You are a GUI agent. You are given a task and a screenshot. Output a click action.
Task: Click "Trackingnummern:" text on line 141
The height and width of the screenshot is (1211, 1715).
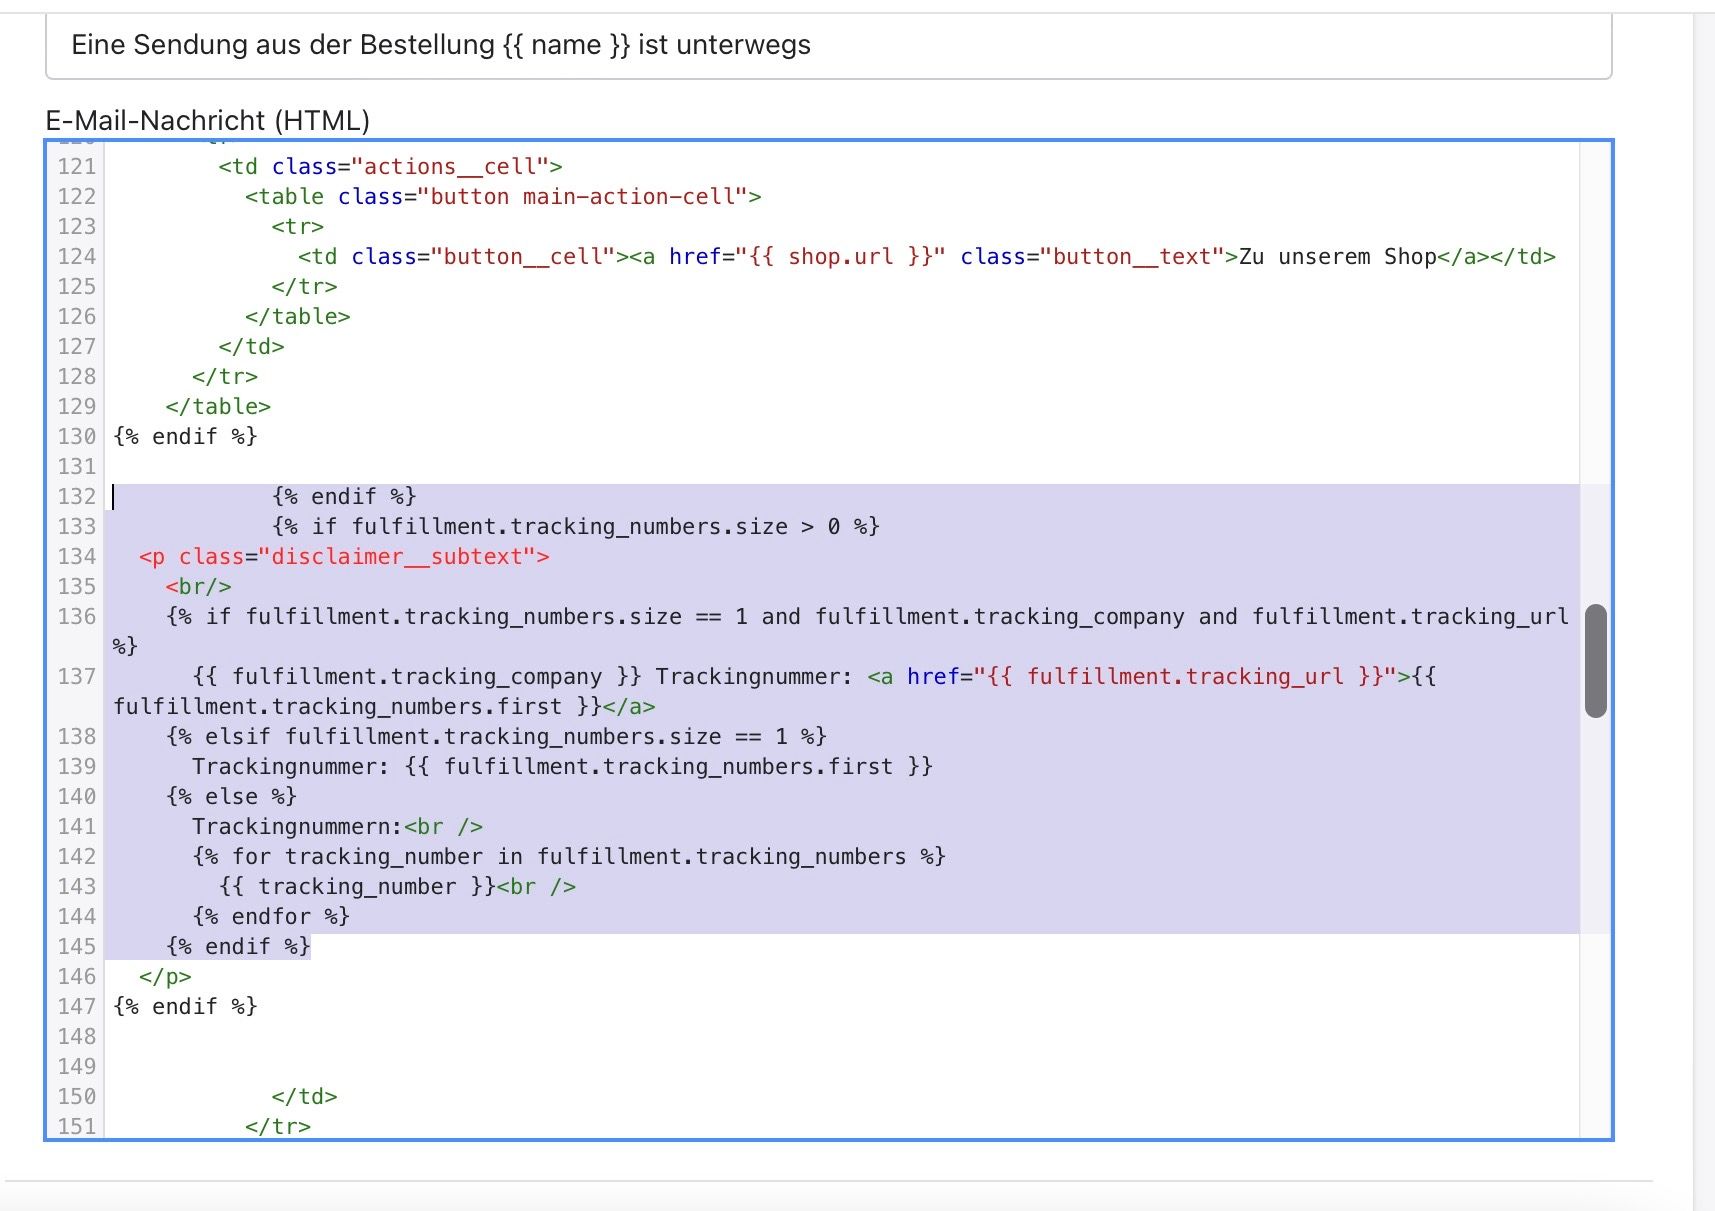click(x=297, y=827)
